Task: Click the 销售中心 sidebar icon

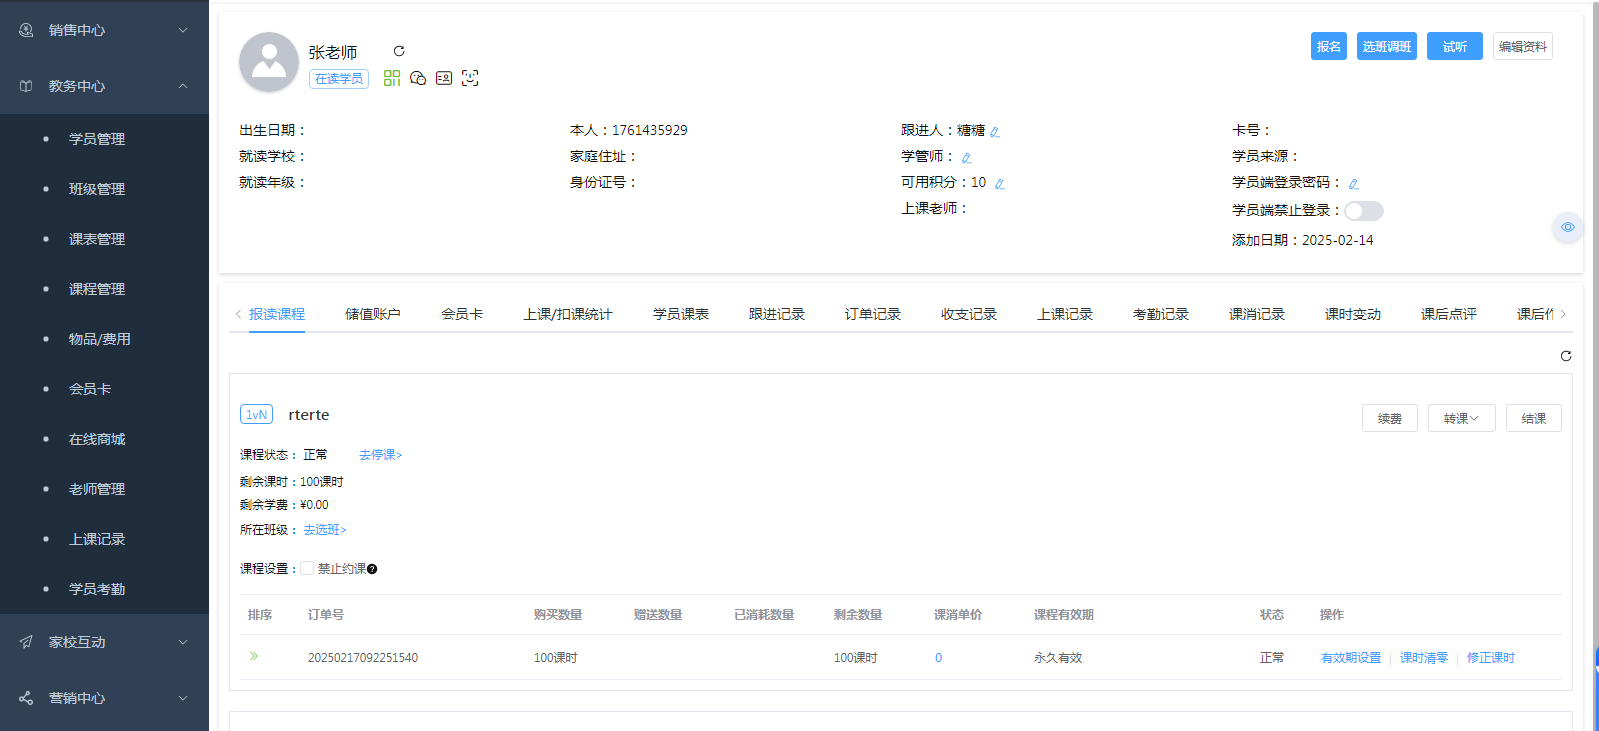Action: click(x=26, y=30)
